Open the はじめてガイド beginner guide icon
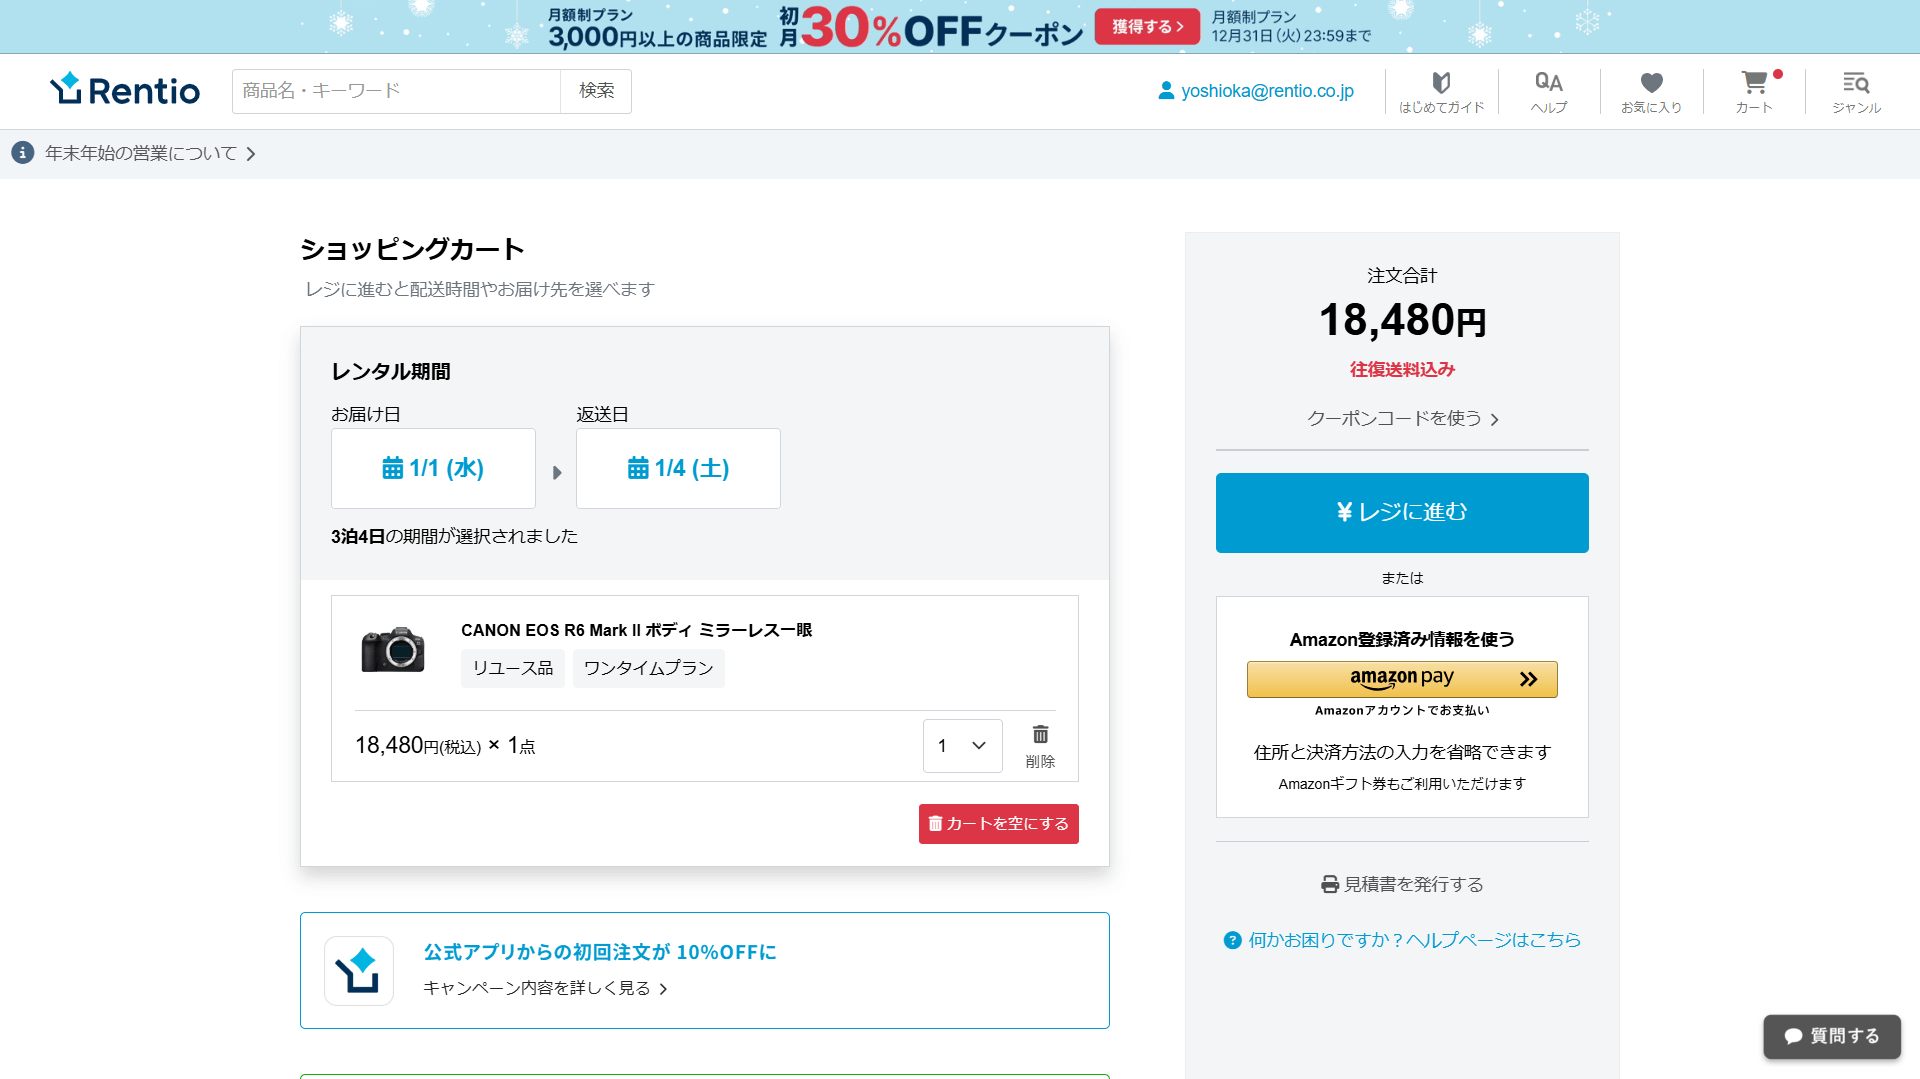 (x=1441, y=91)
